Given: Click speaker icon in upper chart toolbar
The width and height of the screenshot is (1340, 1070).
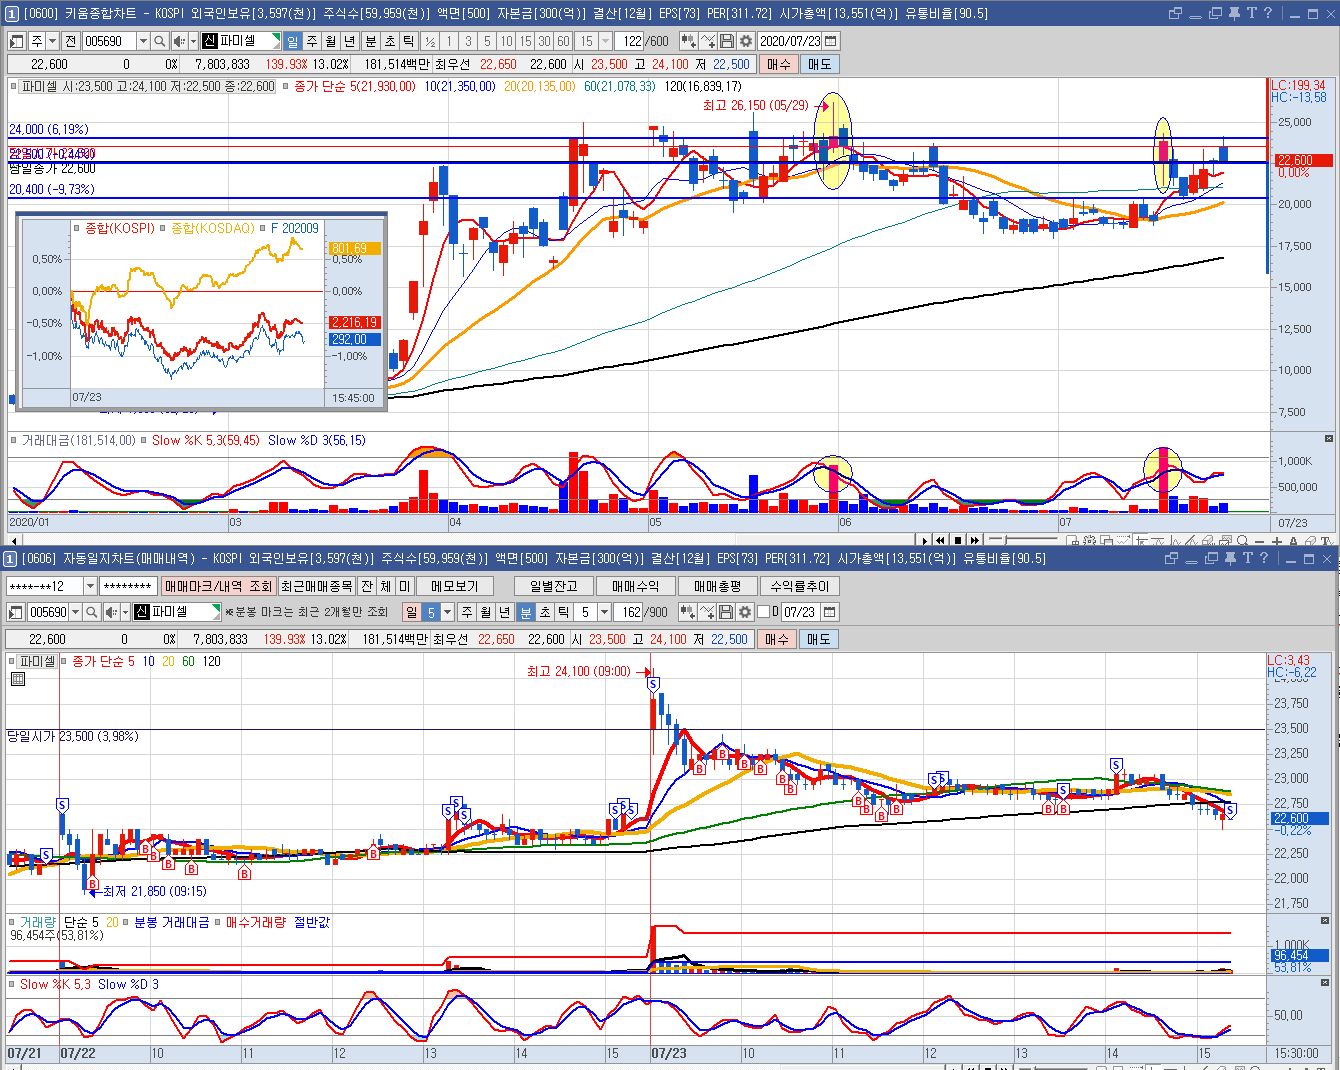Looking at the screenshot, I should [x=179, y=41].
